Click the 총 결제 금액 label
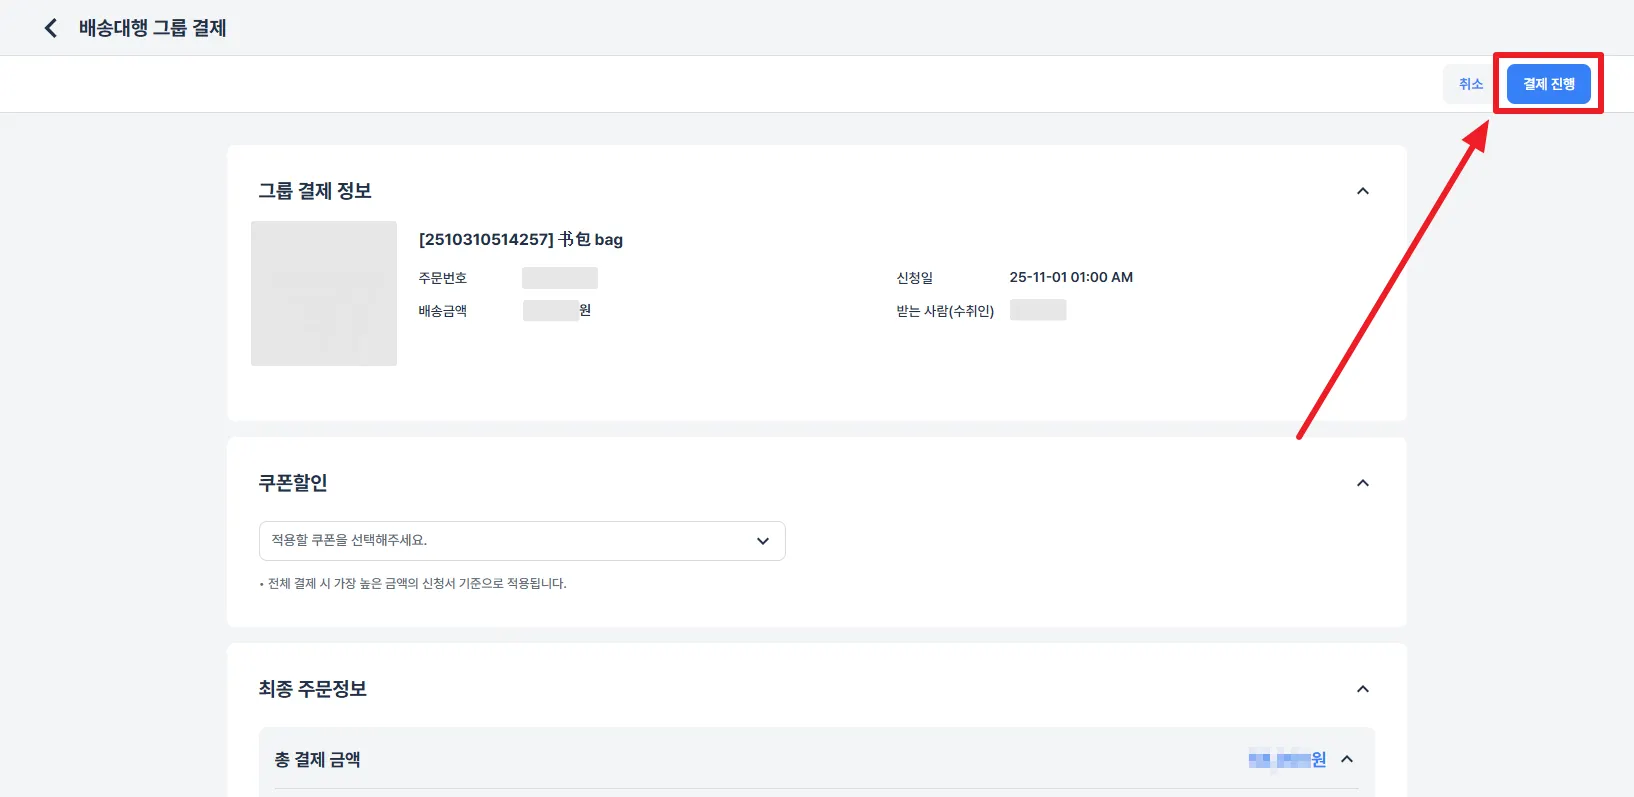Viewport: 1634px width, 797px height. 318,760
